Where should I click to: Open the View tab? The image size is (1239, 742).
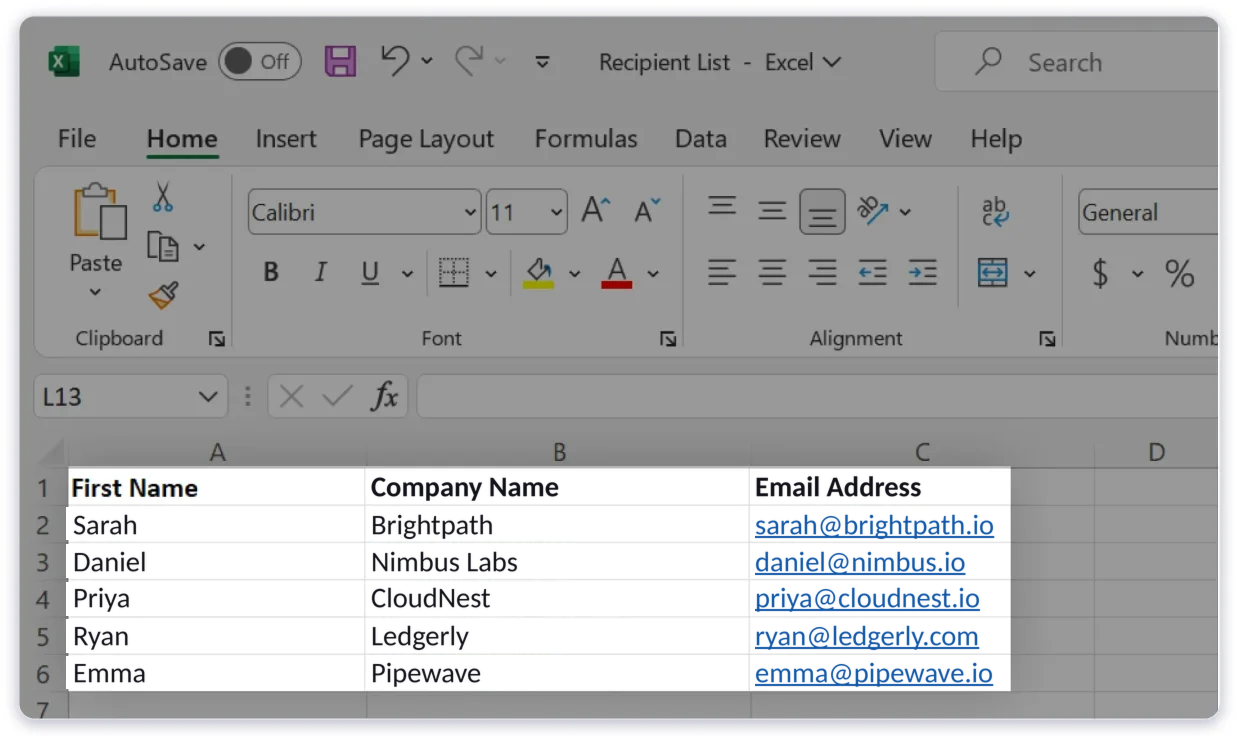(905, 139)
